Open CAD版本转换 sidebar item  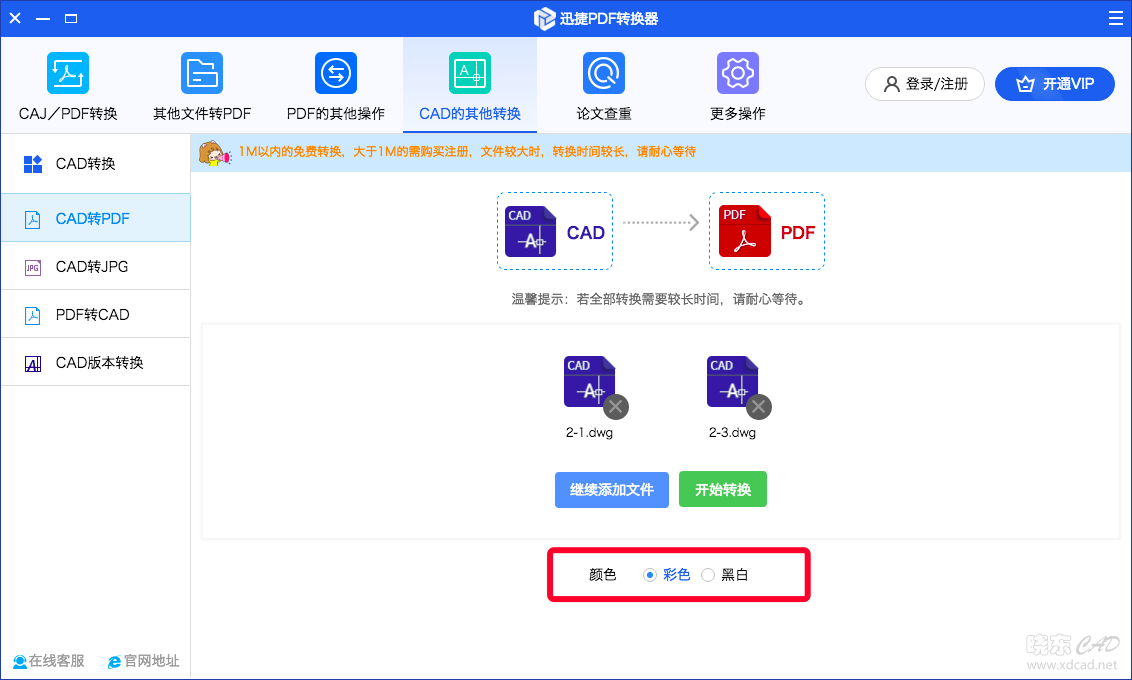click(x=95, y=362)
